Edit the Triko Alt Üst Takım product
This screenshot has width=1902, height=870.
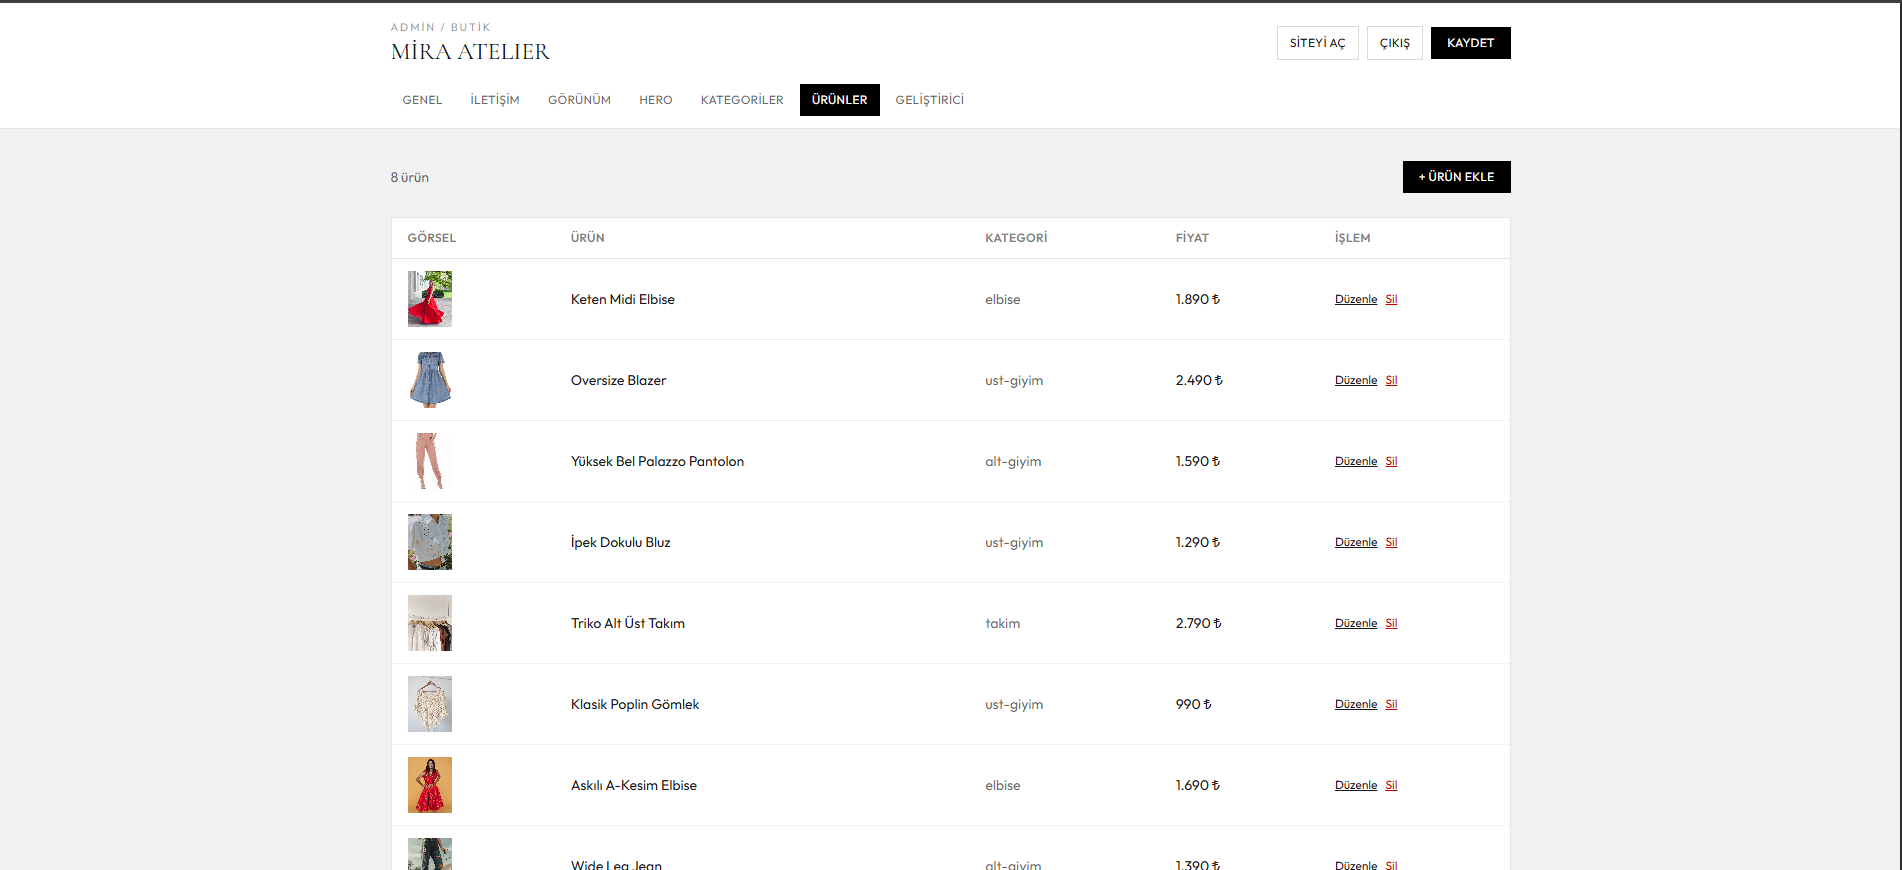(x=1356, y=623)
